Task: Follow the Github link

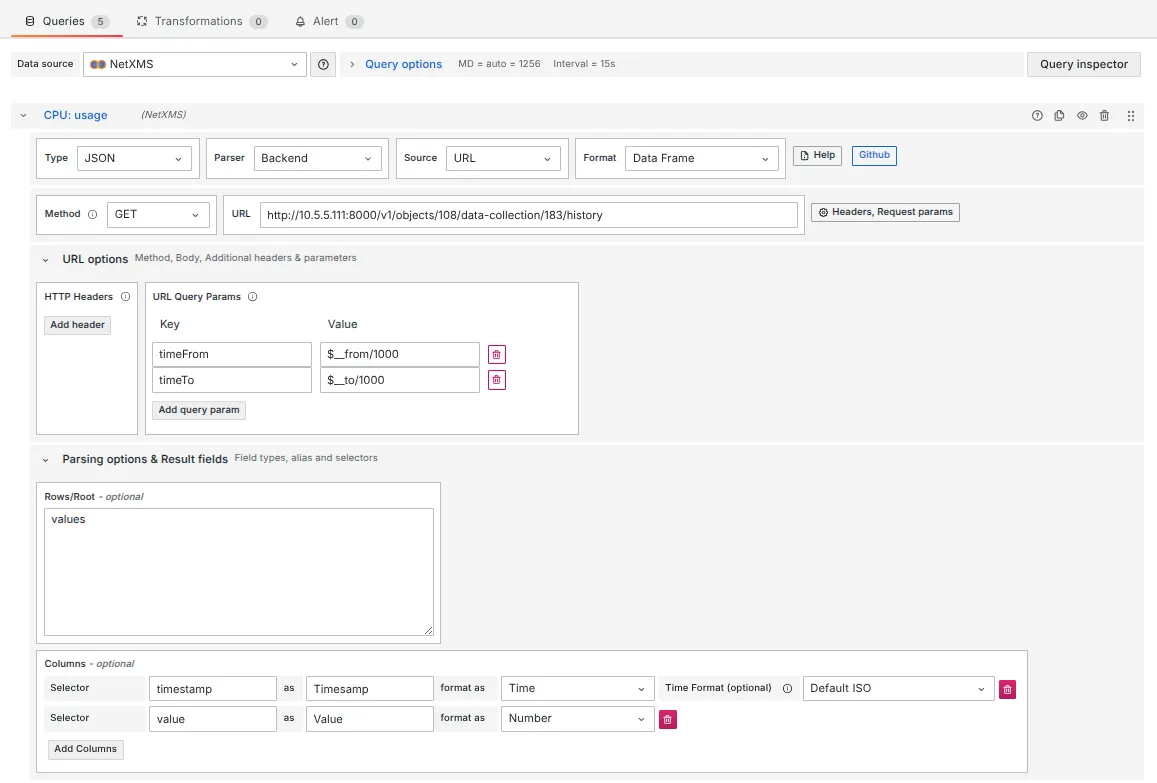Action: point(872,155)
